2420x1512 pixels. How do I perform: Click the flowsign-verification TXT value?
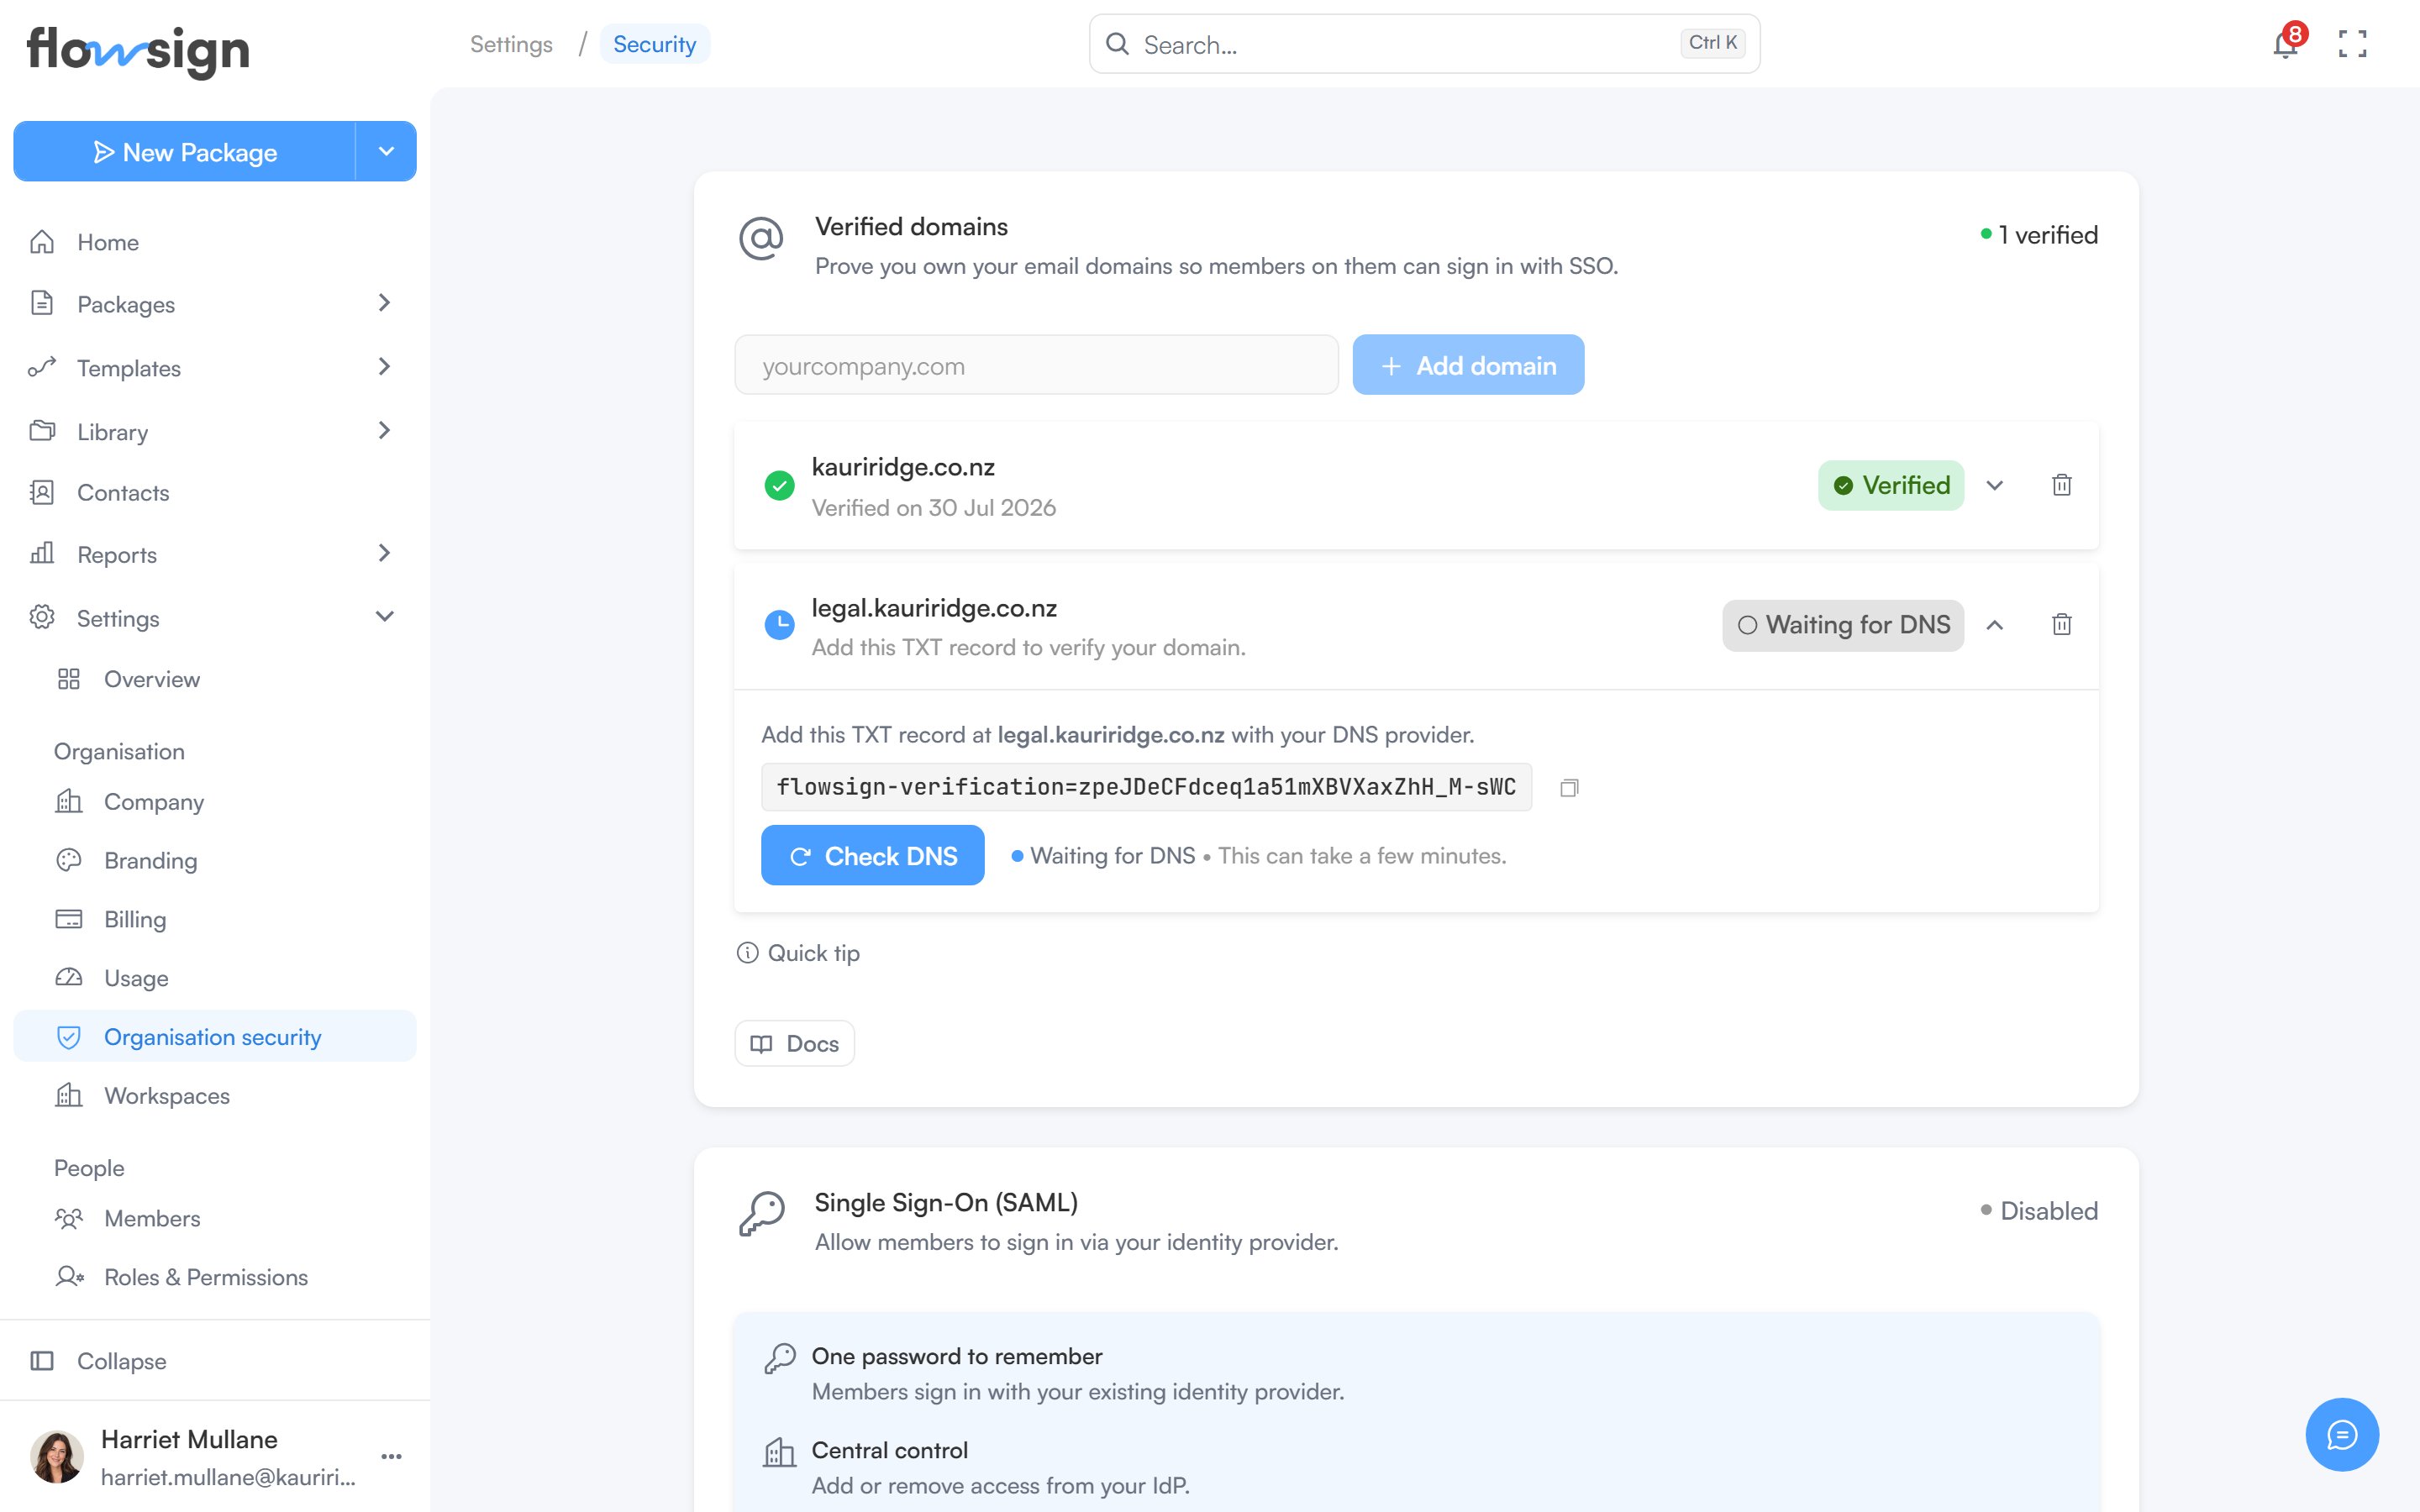pyautogui.click(x=1146, y=788)
